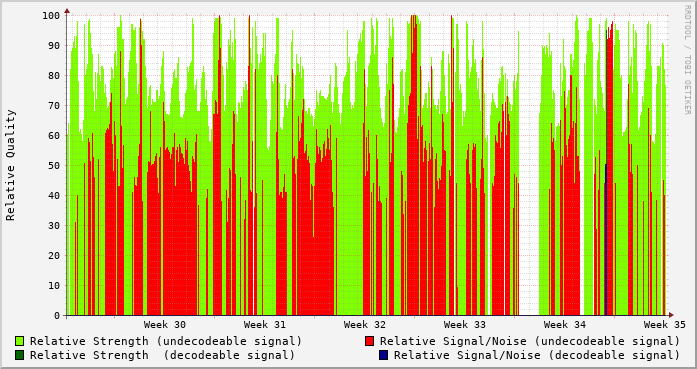Click the Relative Strength (decodeable signal) legend text

[x=162, y=355]
